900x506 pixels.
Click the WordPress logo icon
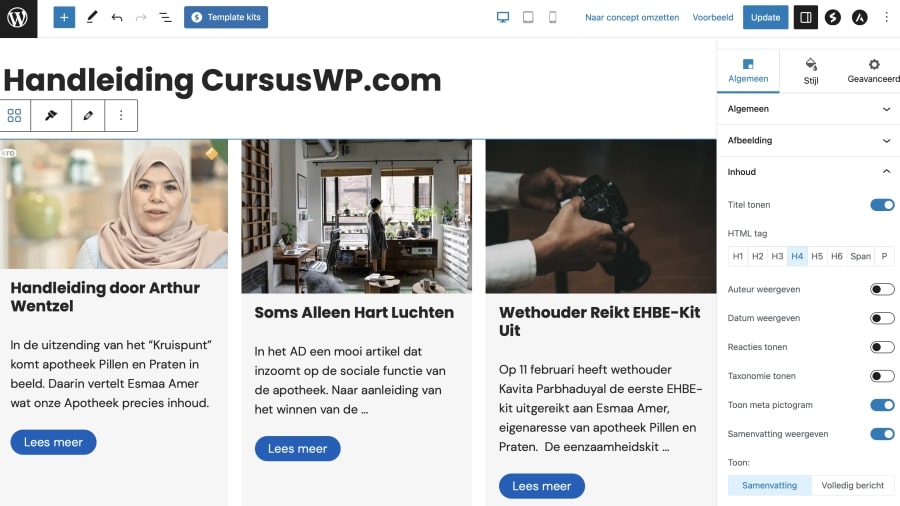18,18
